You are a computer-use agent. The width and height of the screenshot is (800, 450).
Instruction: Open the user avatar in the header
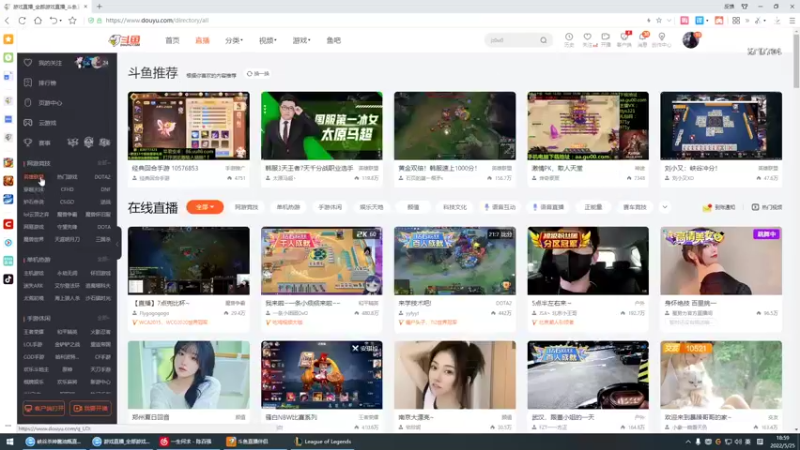click(690, 40)
